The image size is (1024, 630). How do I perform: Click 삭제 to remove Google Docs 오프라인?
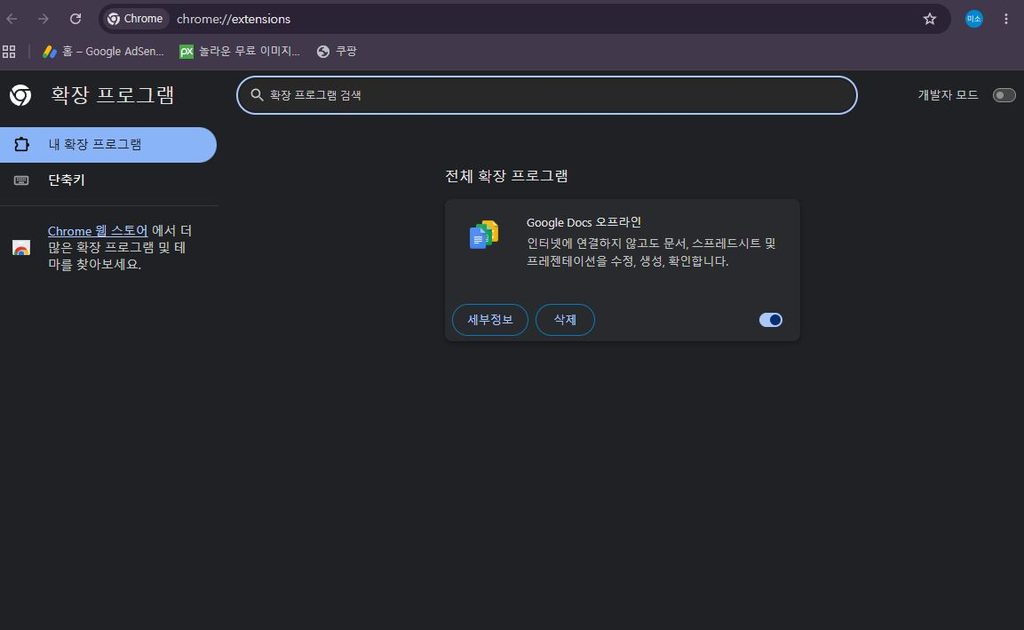(565, 320)
